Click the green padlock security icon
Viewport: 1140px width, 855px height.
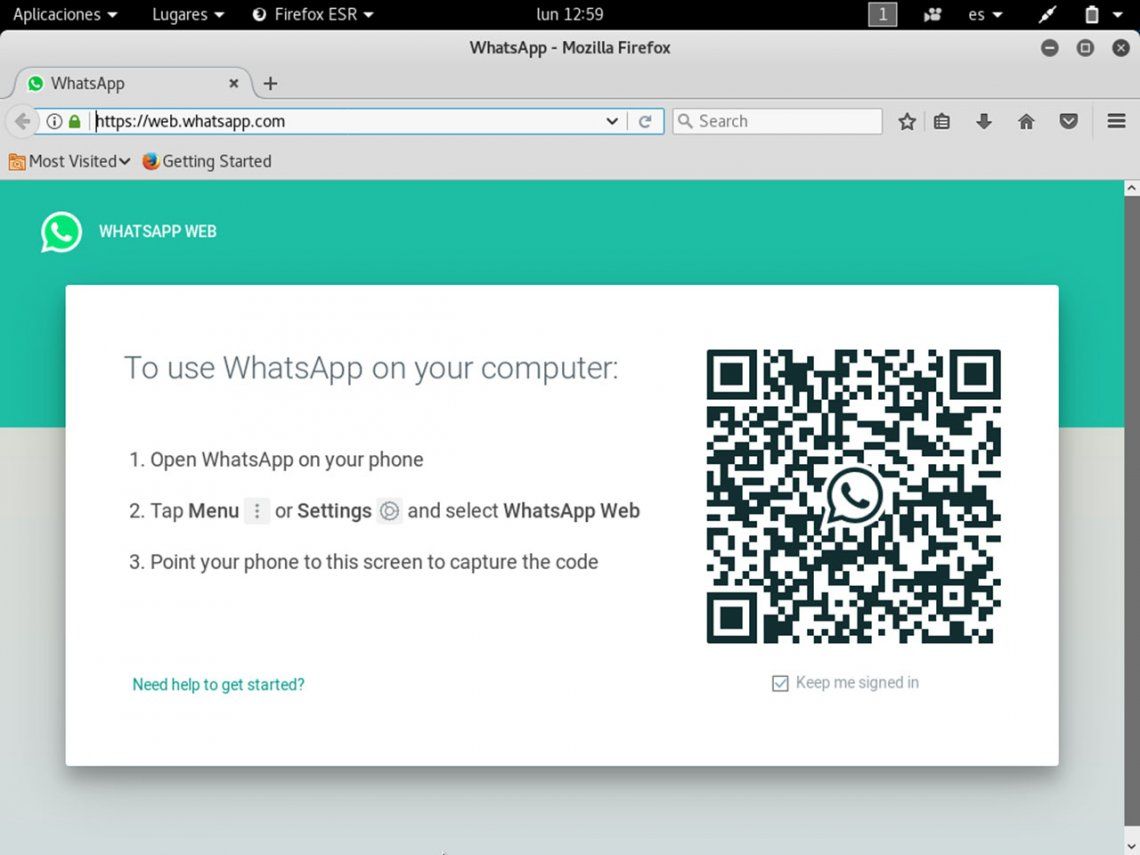tap(74, 121)
